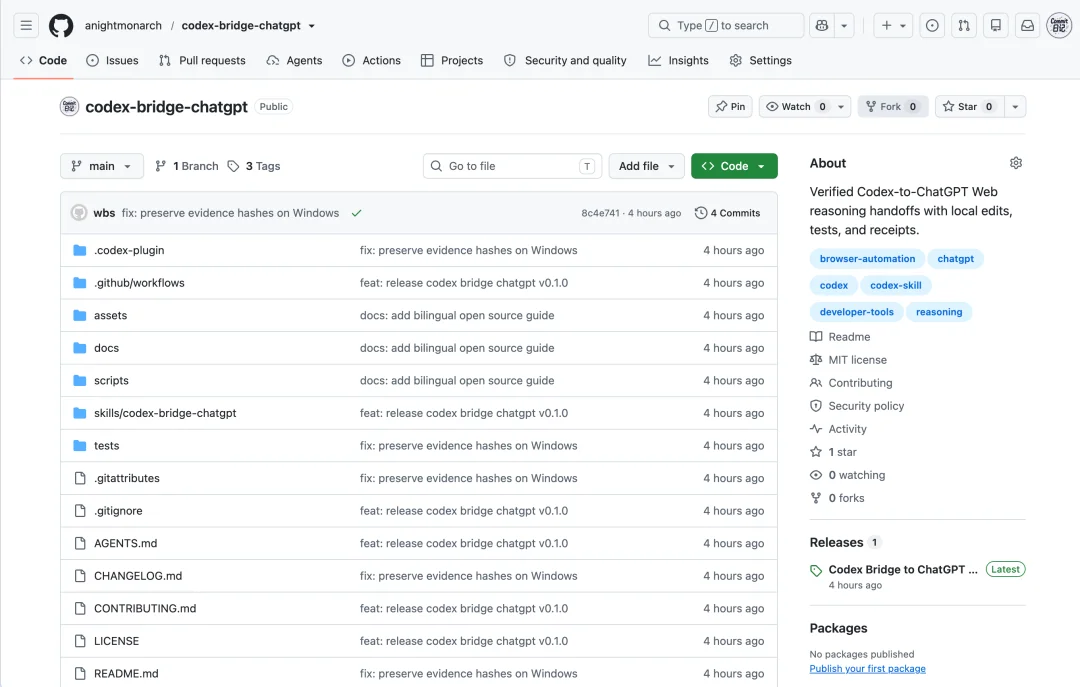The image size is (1080, 687).
Task: Click the repository avatar beside codex-bridge-chatgpt title
Action: tap(70, 107)
